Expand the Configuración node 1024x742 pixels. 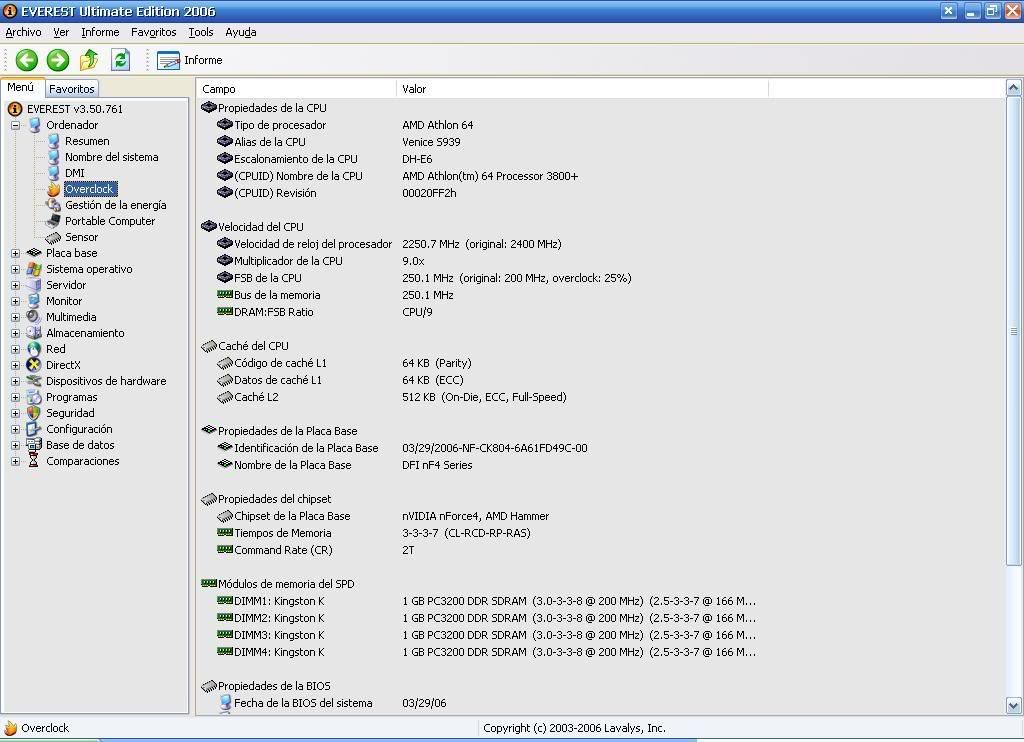[x=15, y=429]
